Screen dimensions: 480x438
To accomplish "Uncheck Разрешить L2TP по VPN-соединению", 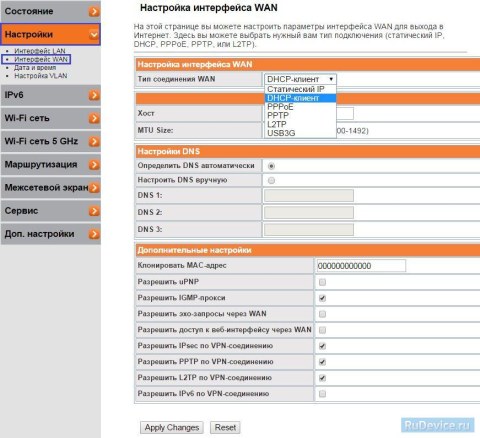I will pyautogui.click(x=322, y=378).
